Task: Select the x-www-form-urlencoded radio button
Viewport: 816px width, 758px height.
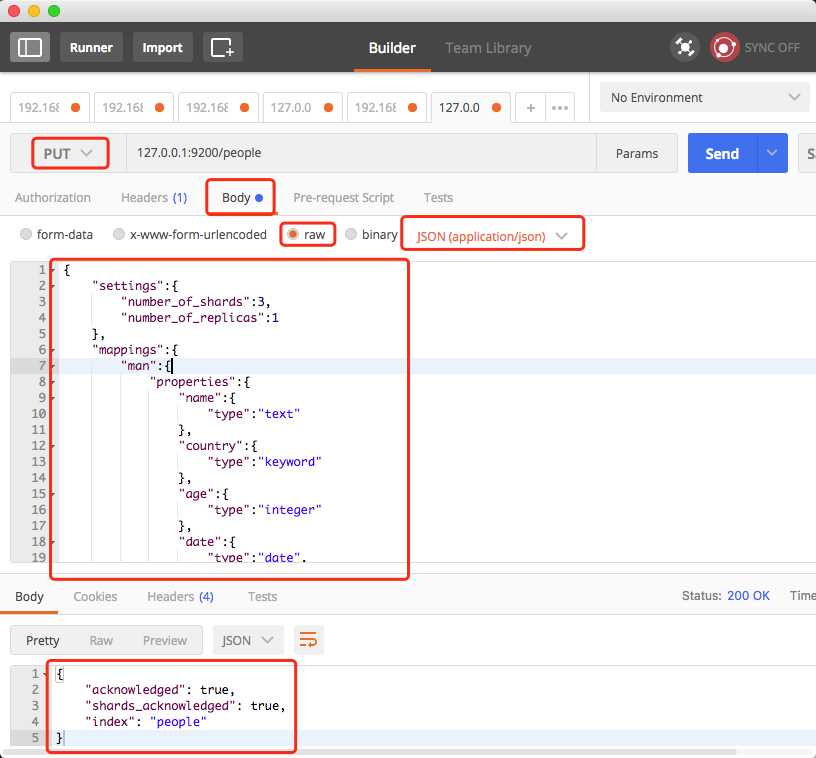Action: [119, 234]
